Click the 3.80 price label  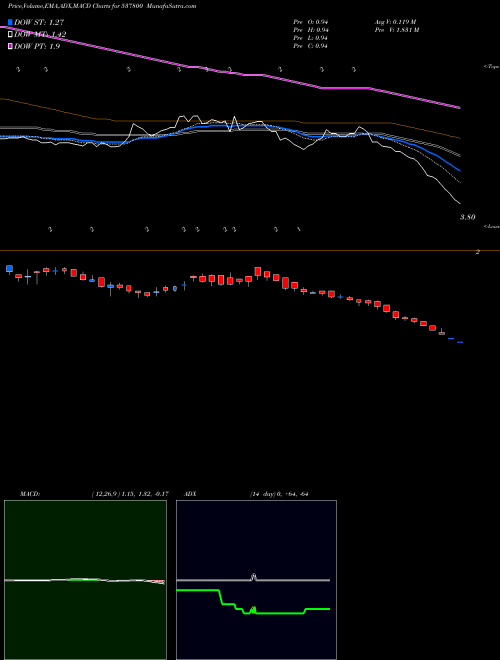click(468, 217)
